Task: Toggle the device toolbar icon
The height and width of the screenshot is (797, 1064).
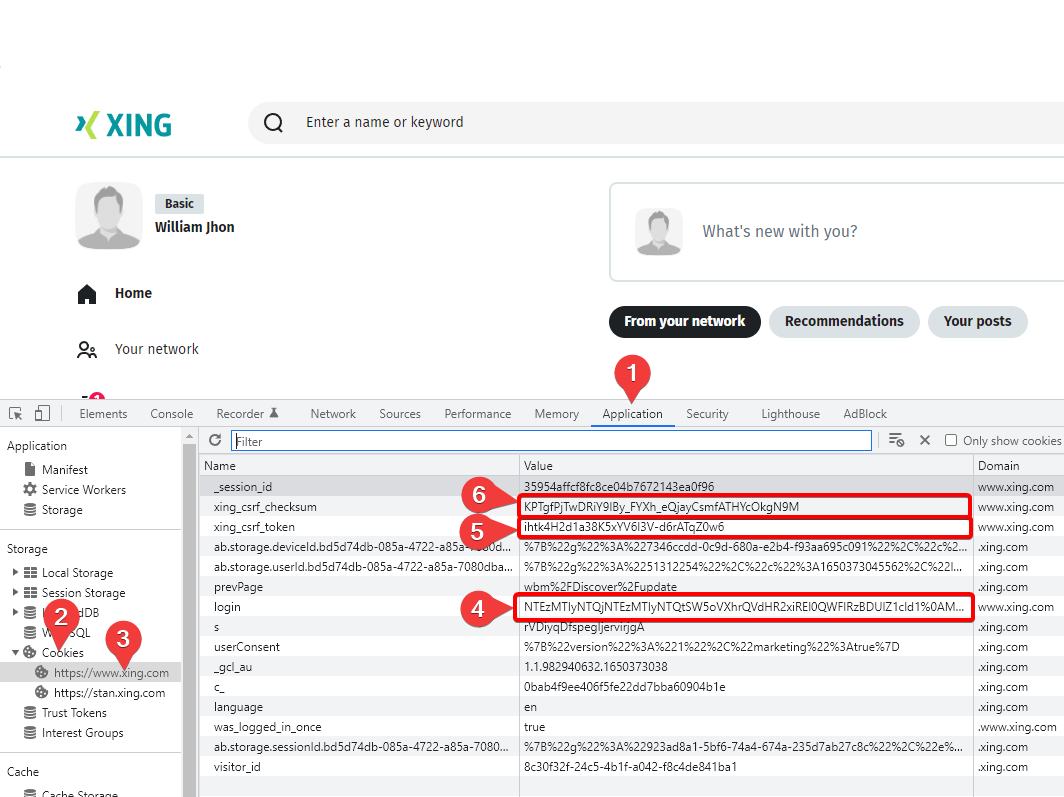Action: click(x=42, y=413)
